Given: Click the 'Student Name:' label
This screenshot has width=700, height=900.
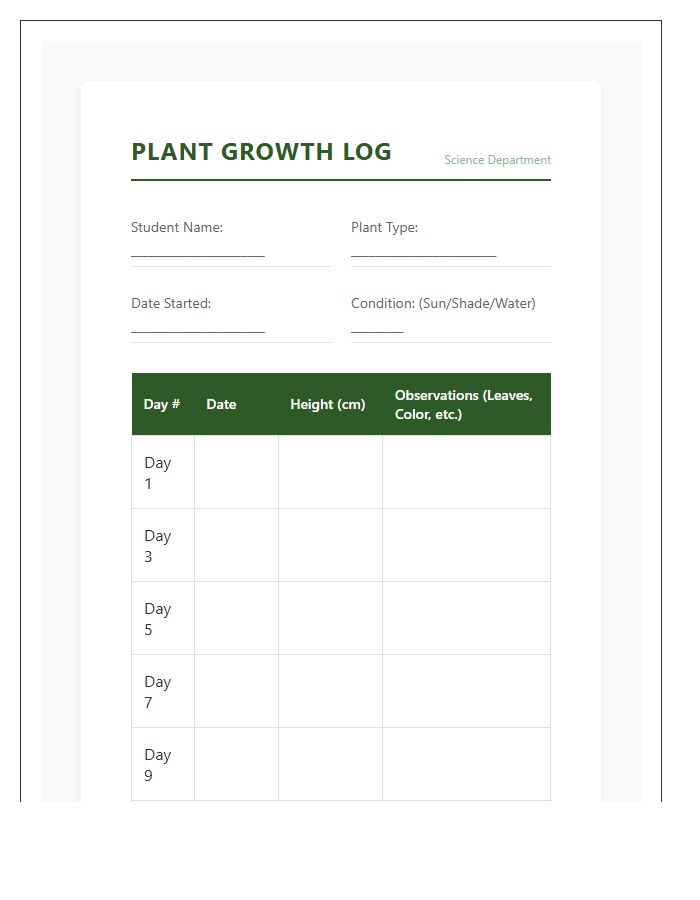Looking at the screenshot, I should [x=177, y=227].
